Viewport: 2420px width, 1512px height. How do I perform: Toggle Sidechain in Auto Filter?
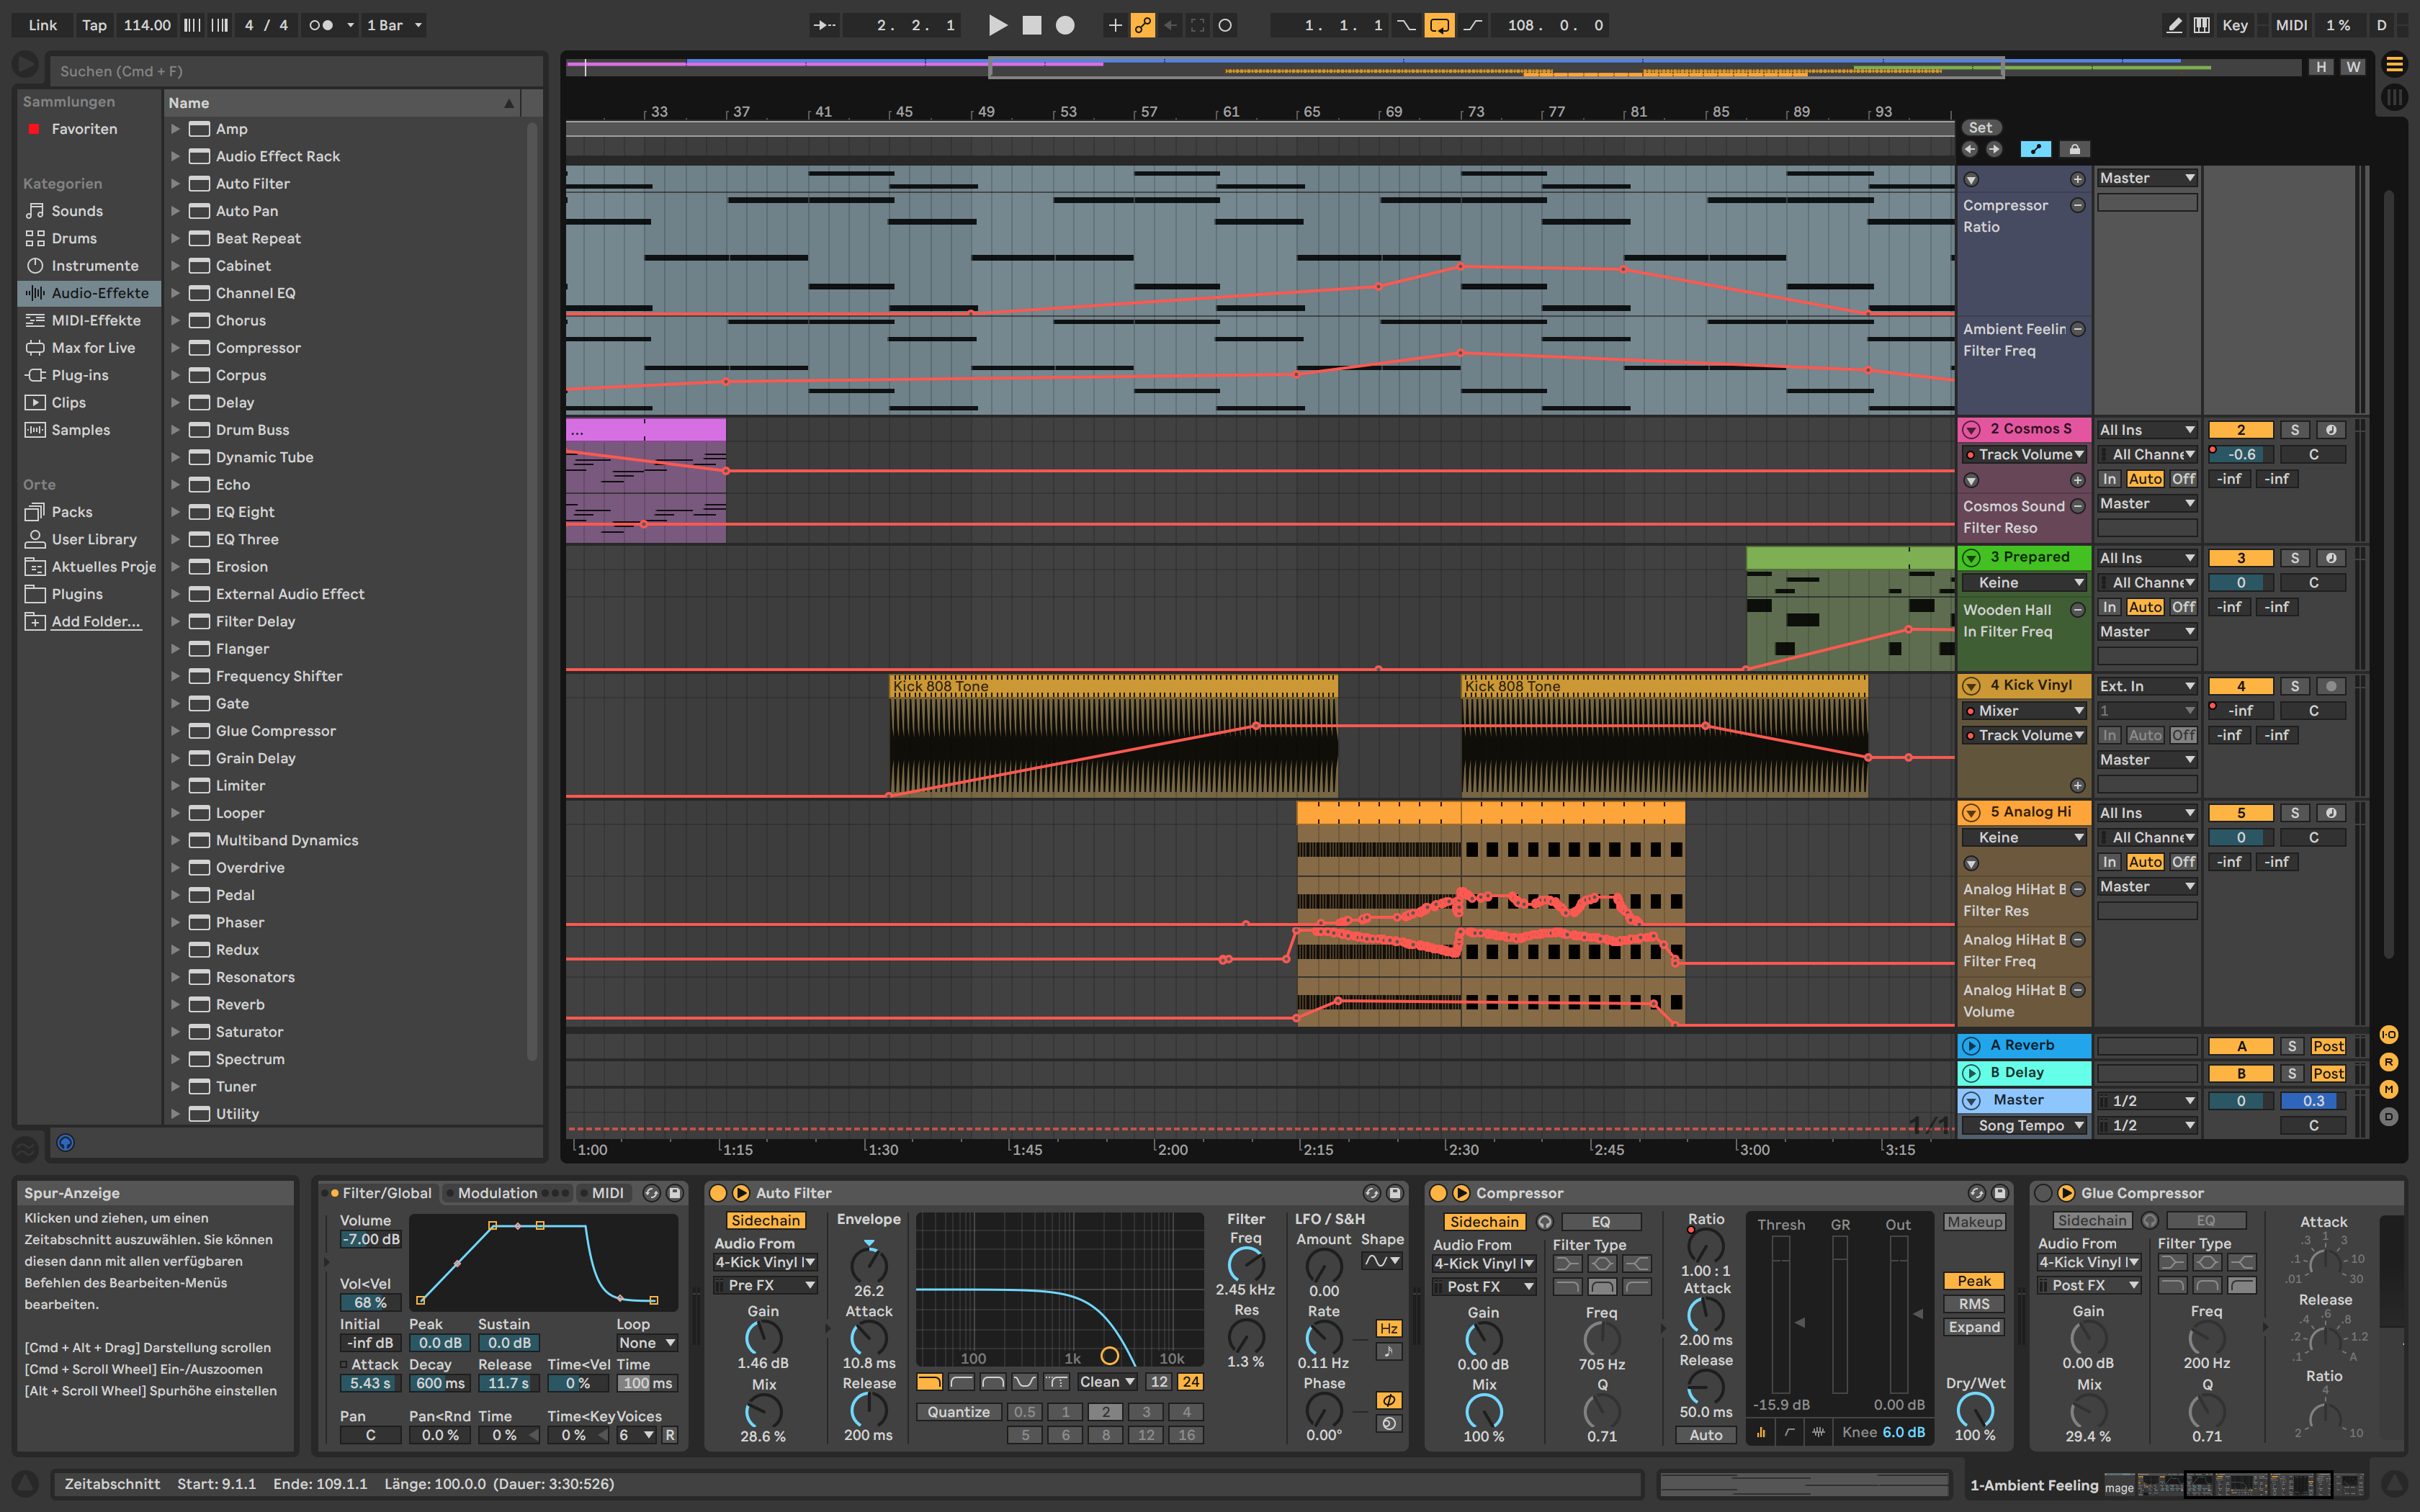[x=765, y=1220]
